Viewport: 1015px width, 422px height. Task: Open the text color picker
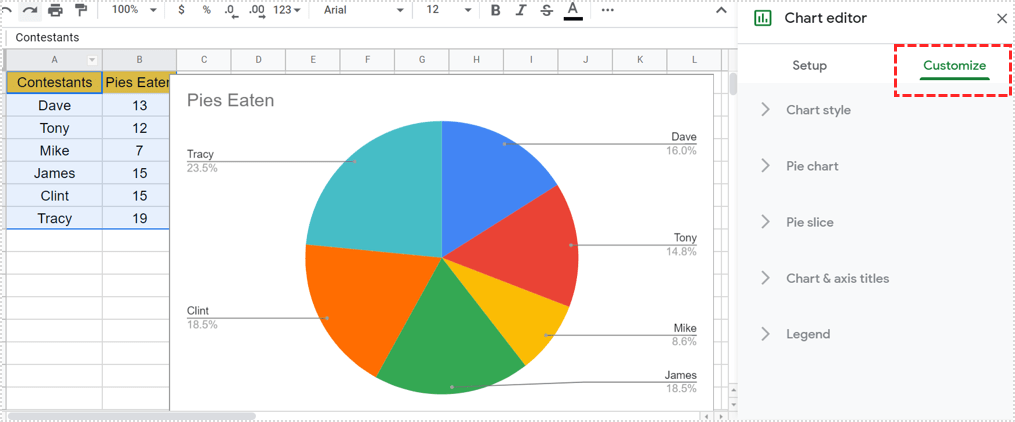572,11
